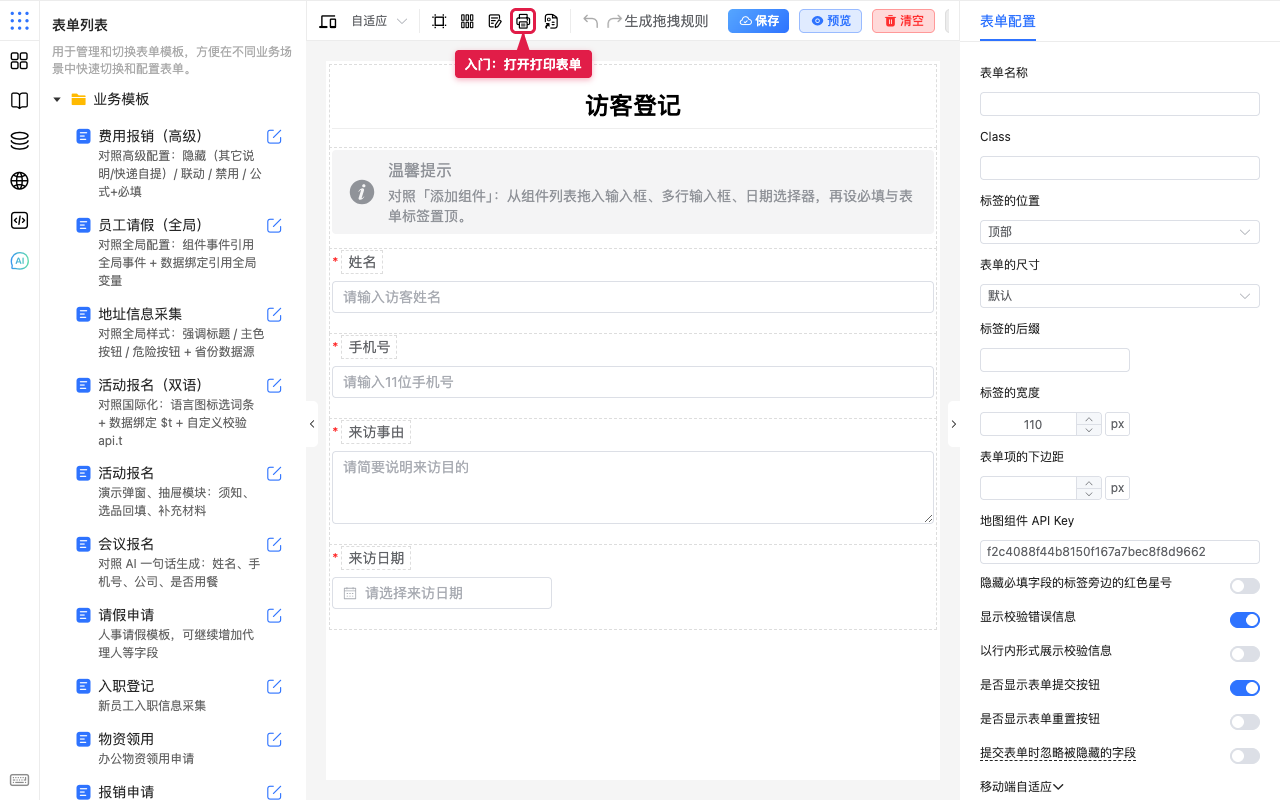Select the 表单配置 tab

(1007, 21)
